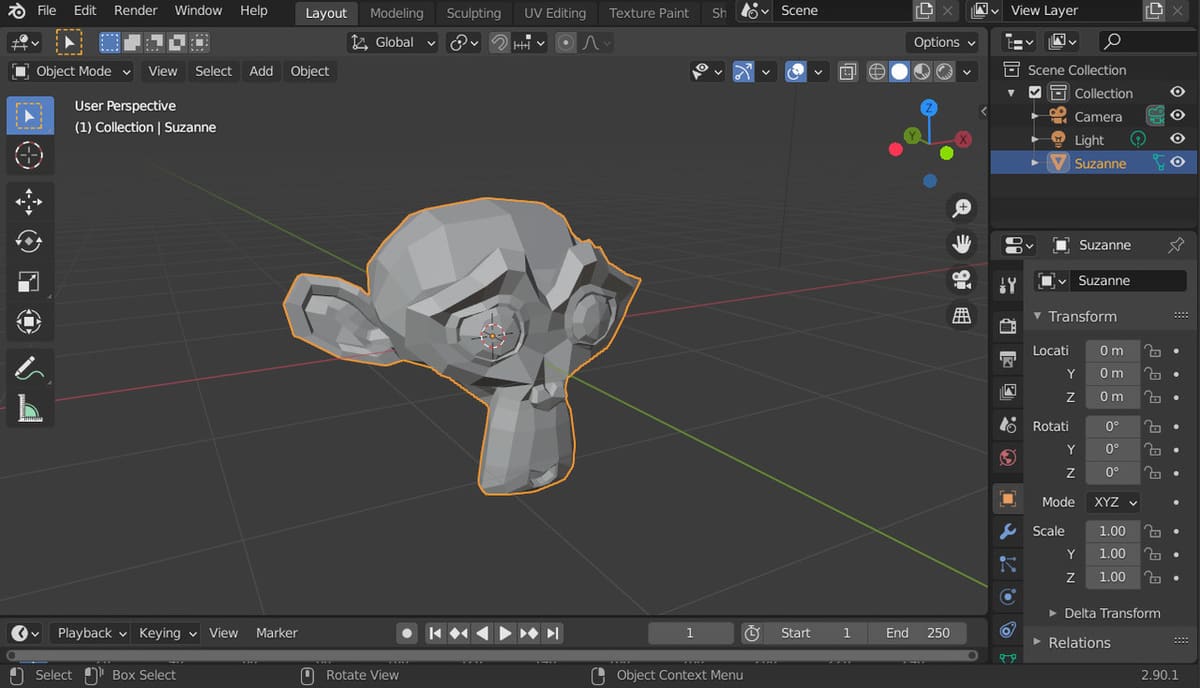Switch to wireframe viewport shading
This screenshot has width=1200, height=688.
click(877, 72)
